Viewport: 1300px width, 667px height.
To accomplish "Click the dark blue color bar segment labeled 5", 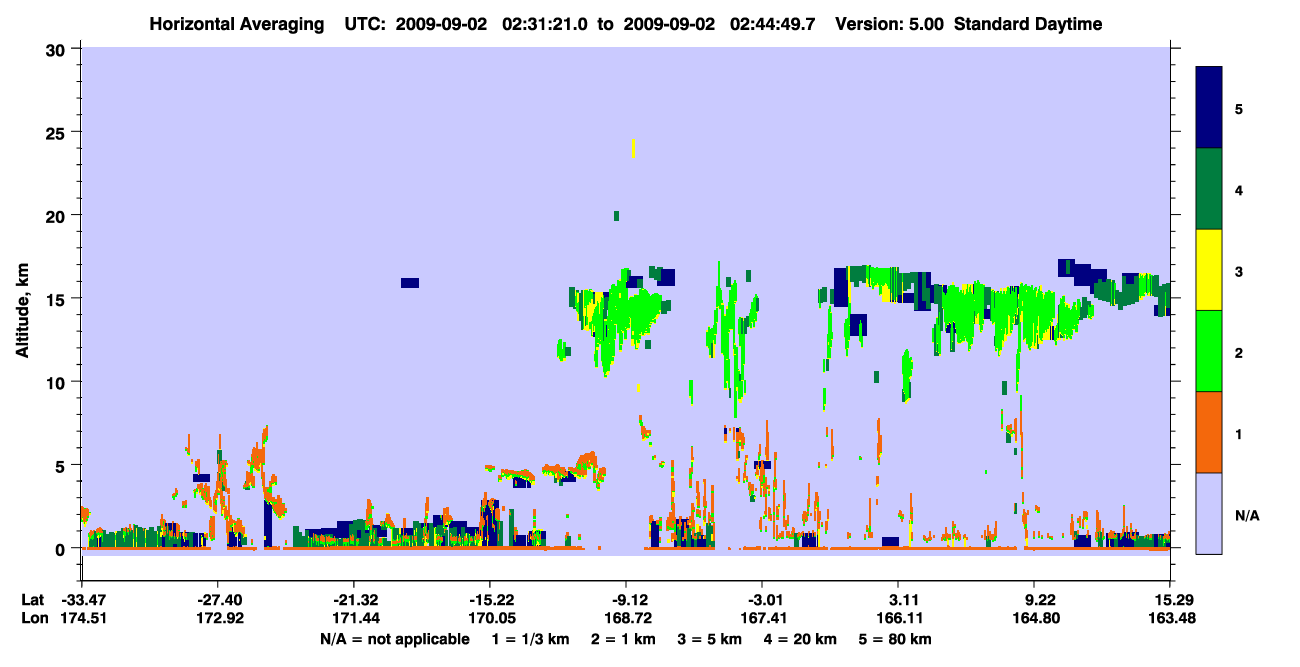I will [x=1209, y=108].
